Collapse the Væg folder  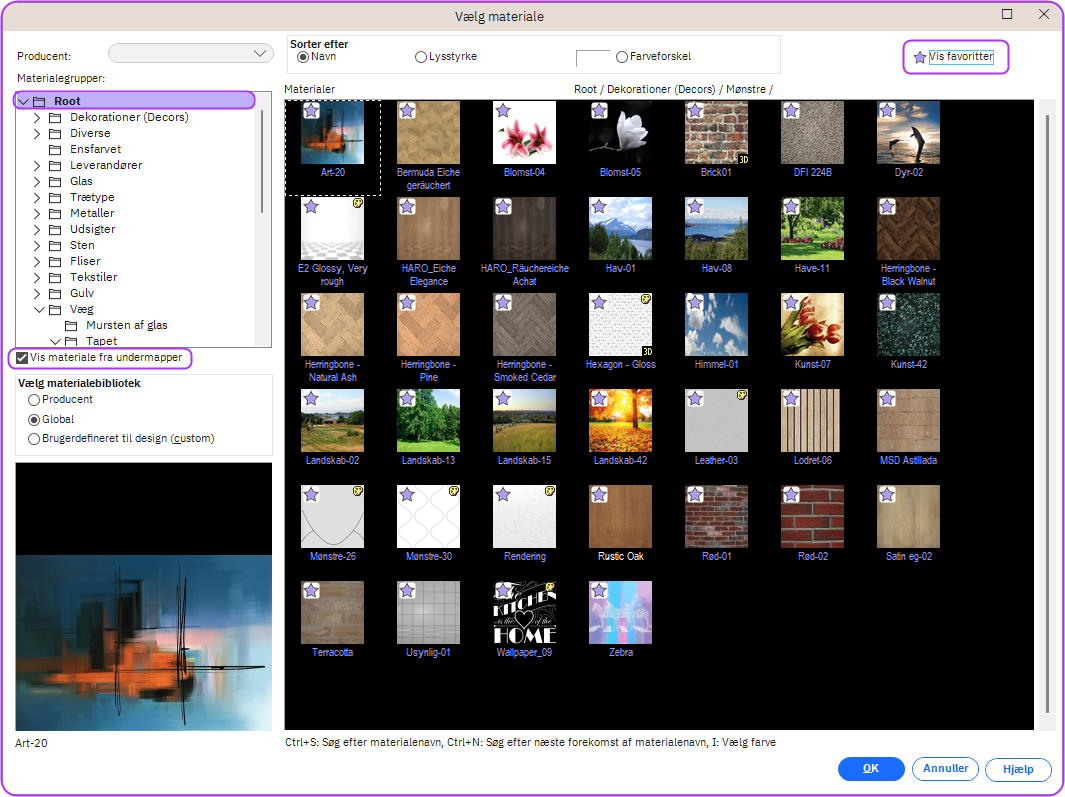[x=37, y=310]
